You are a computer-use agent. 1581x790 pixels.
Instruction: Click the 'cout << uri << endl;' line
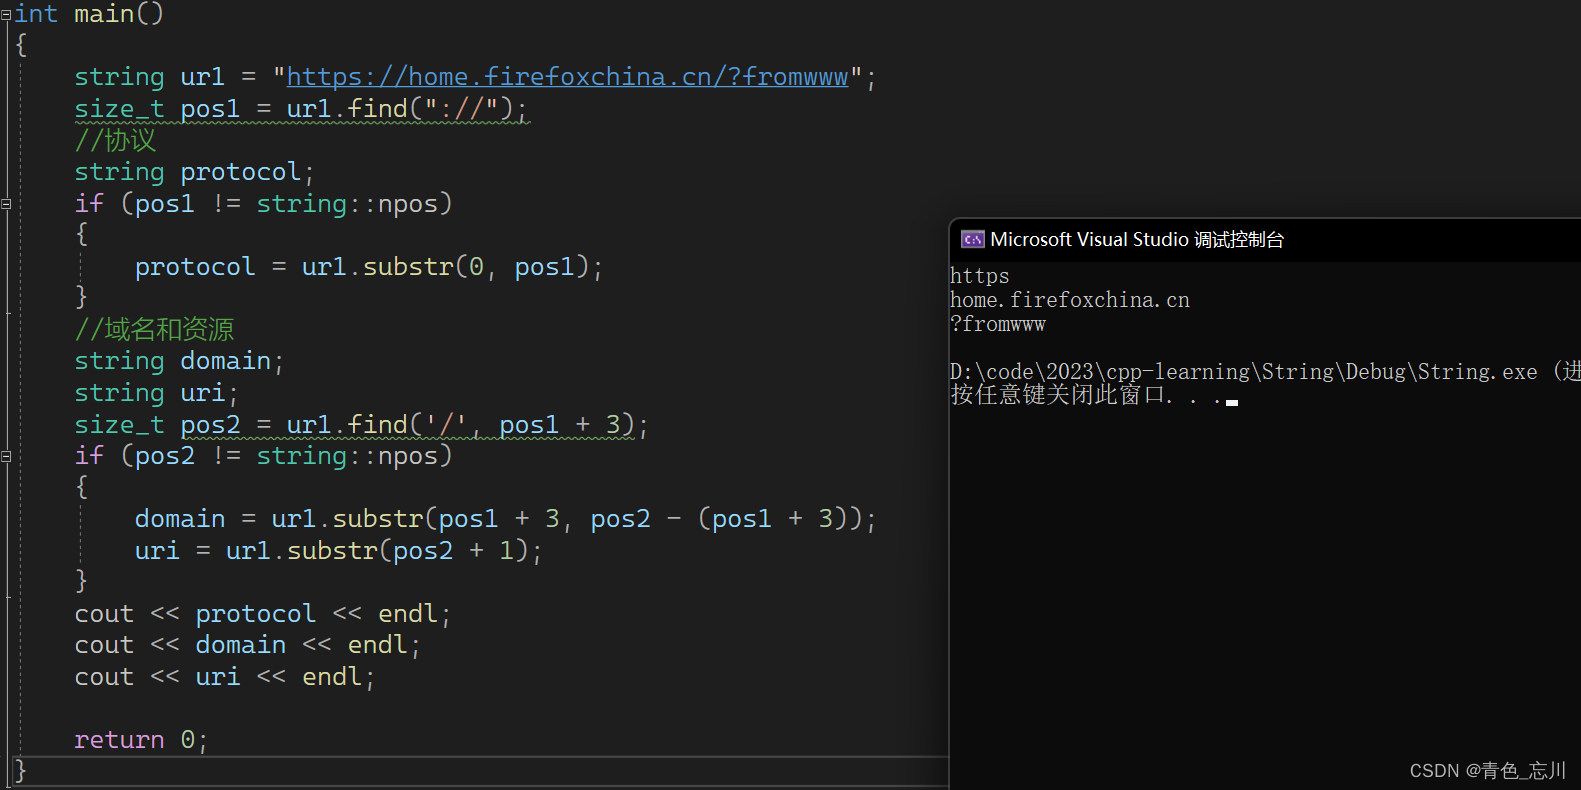point(225,677)
